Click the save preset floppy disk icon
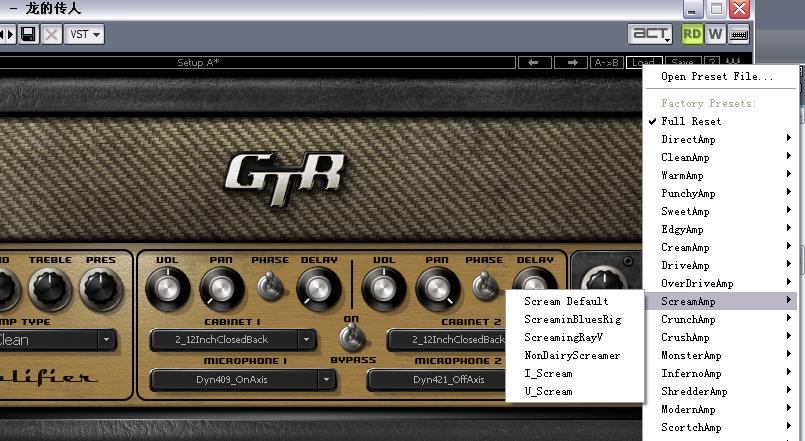Screen dimensions: 805x441 click(29, 35)
